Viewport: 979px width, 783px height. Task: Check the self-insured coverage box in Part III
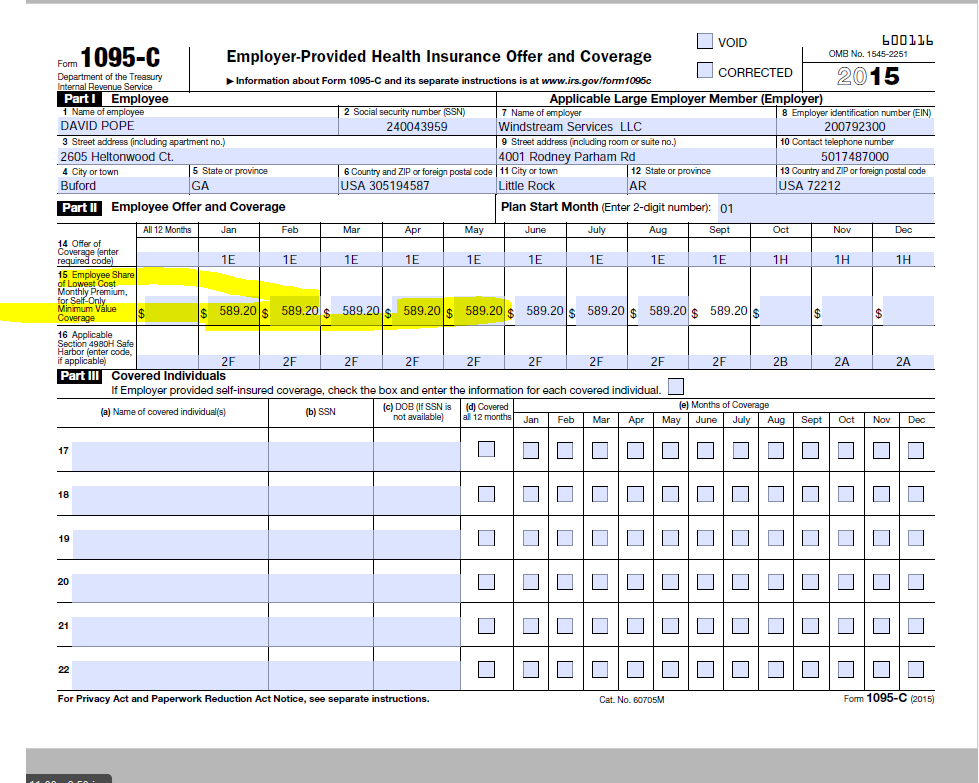point(676,386)
